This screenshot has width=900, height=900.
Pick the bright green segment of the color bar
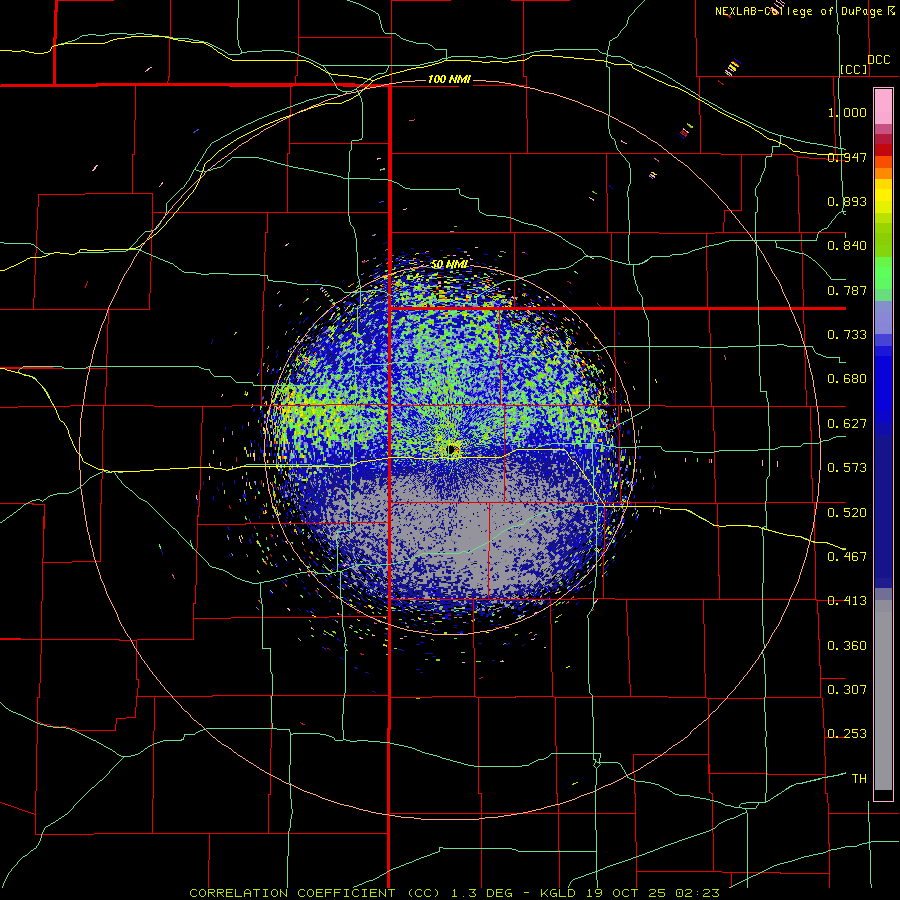point(883,273)
